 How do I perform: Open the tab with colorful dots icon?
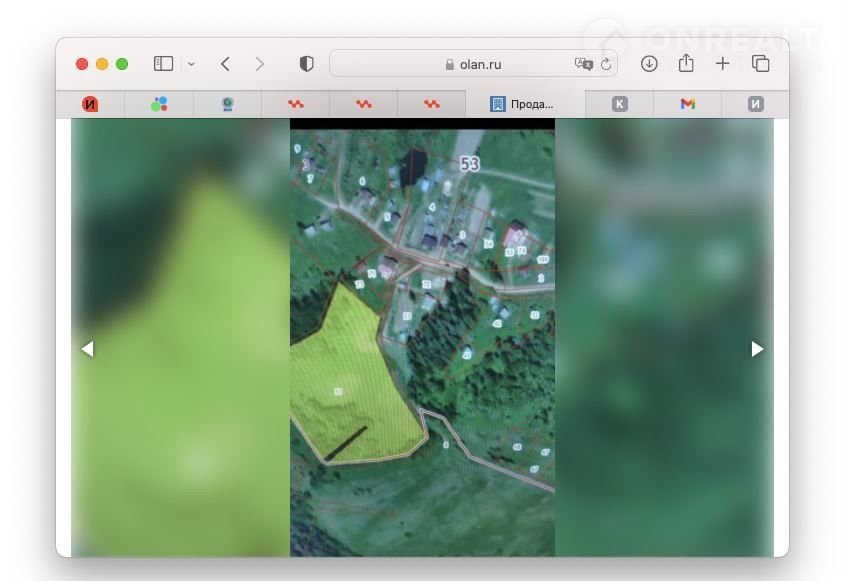click(159, 104)
